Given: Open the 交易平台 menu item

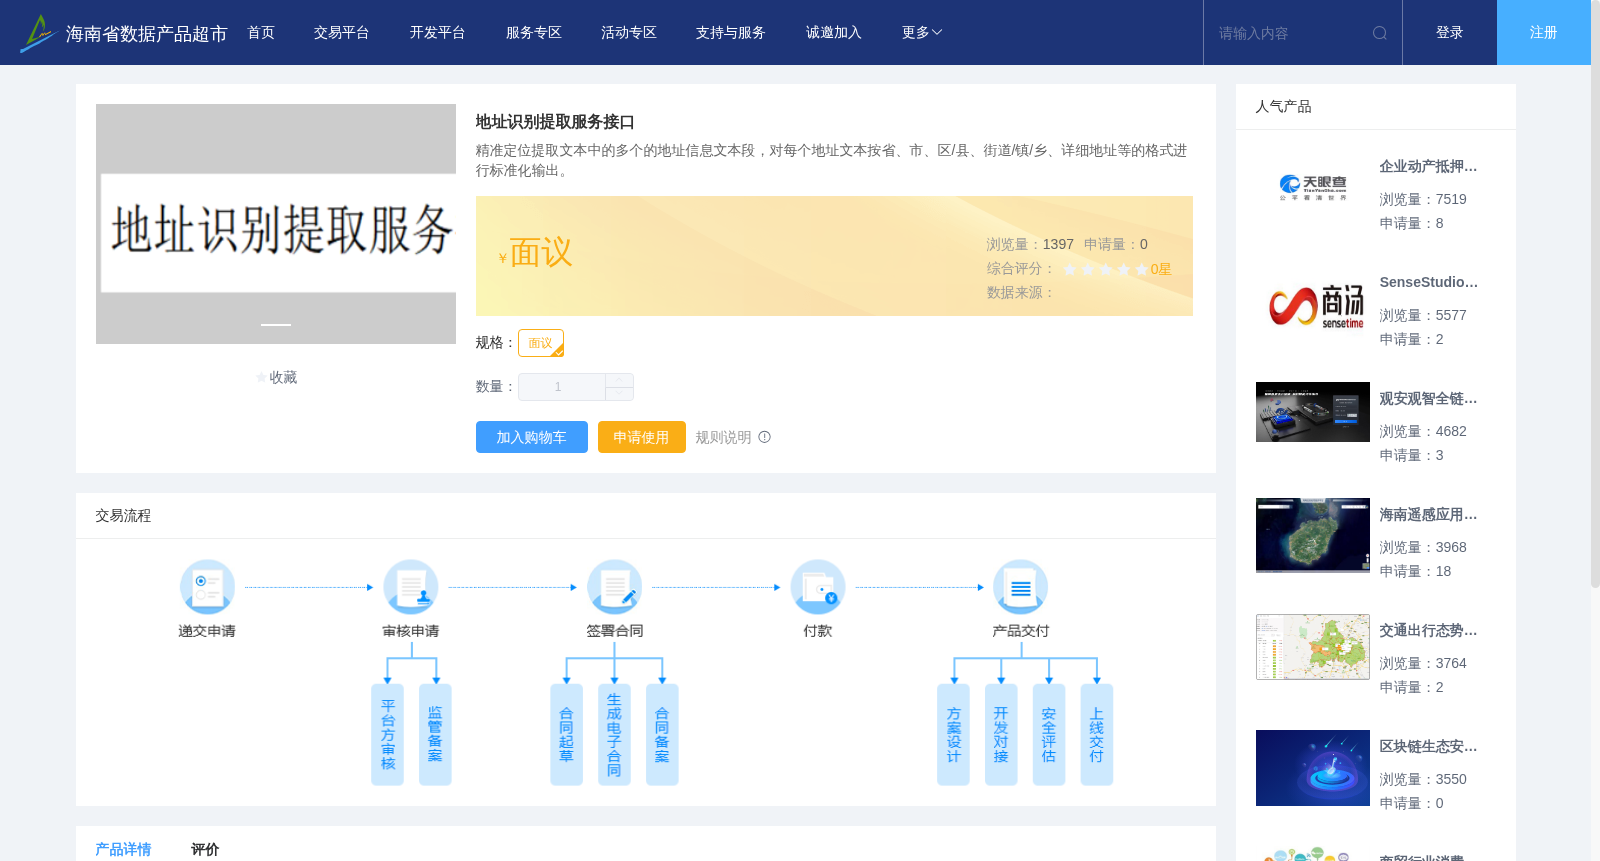Looking at the screenshot, I should pyautogui.click(x=342, y=33).
